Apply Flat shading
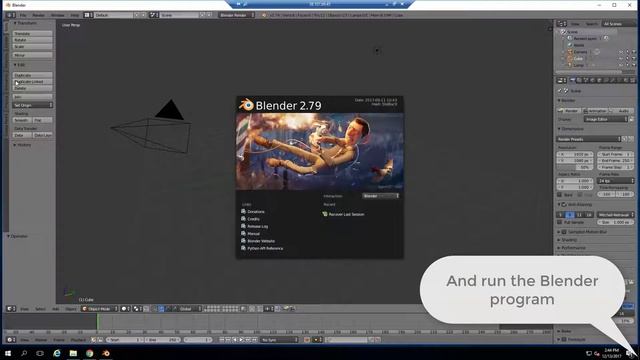This screenshot has height=360, width=640. [42, 120]
